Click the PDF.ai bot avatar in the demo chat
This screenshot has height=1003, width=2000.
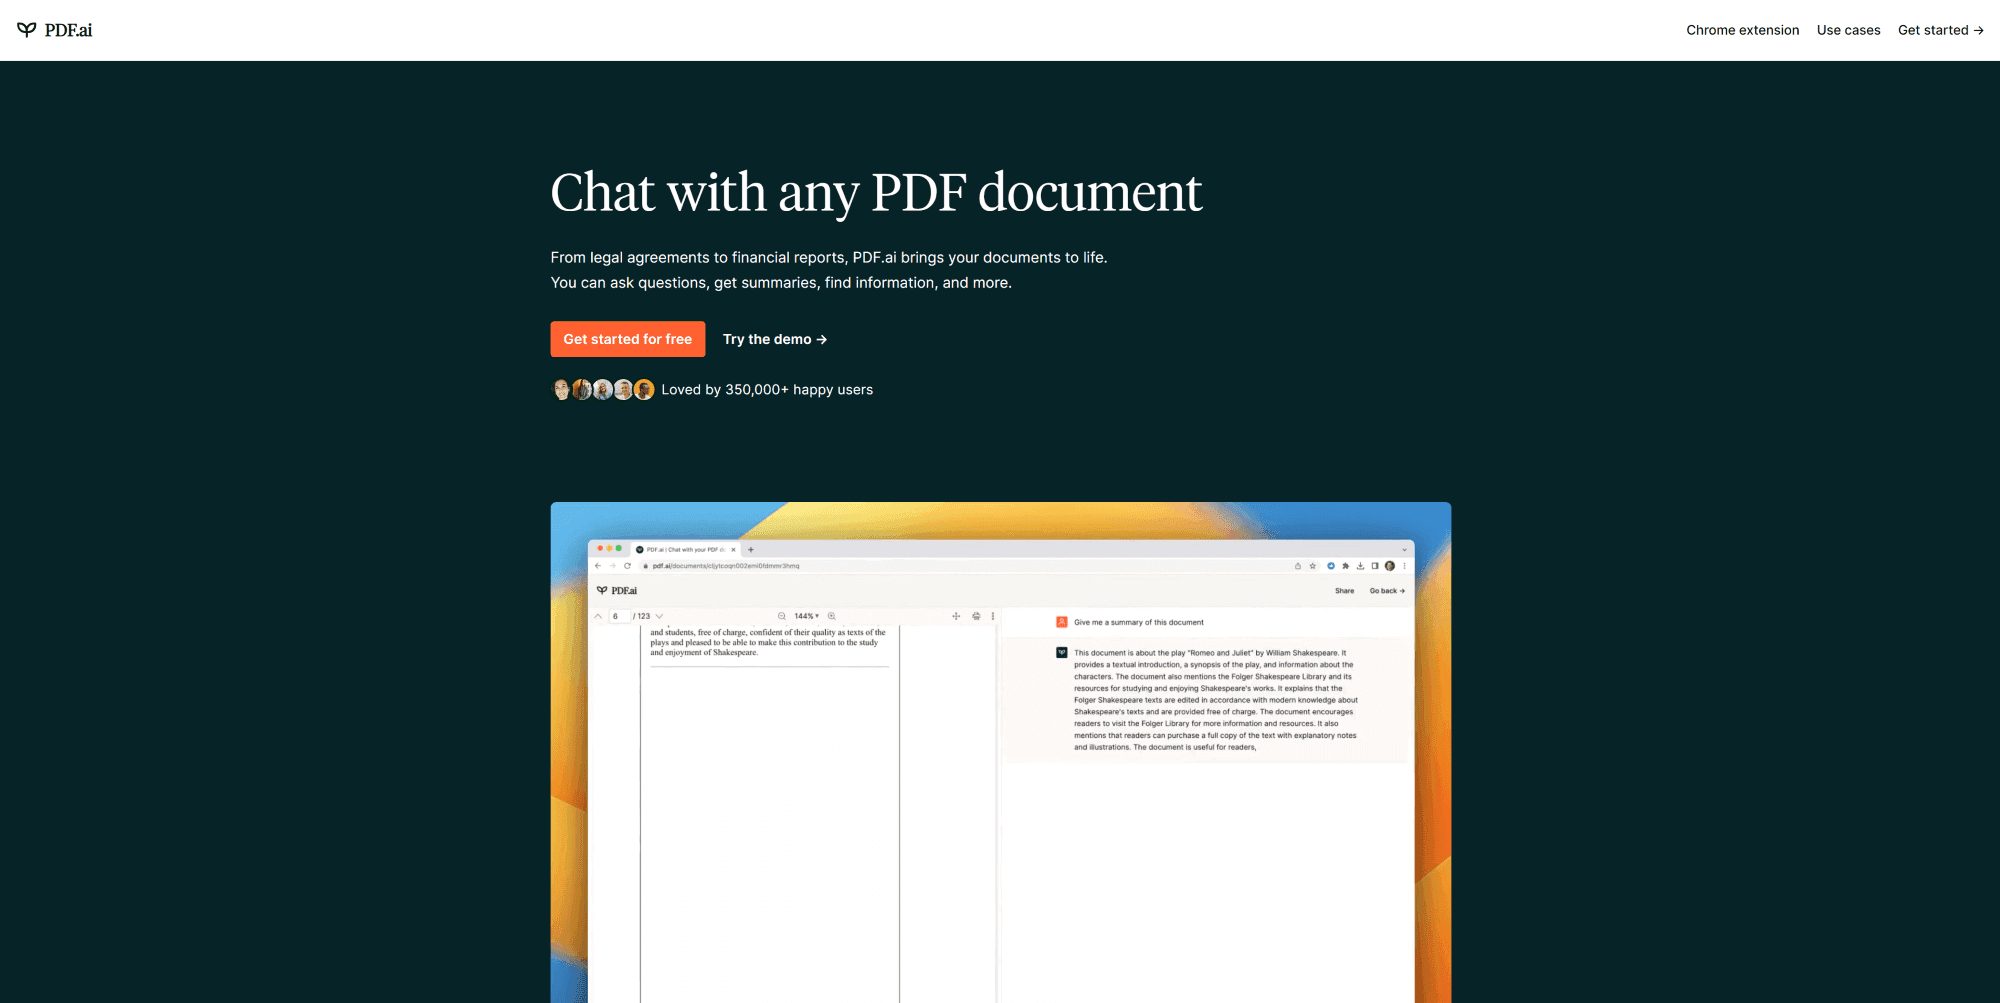tap(1062, 653)
